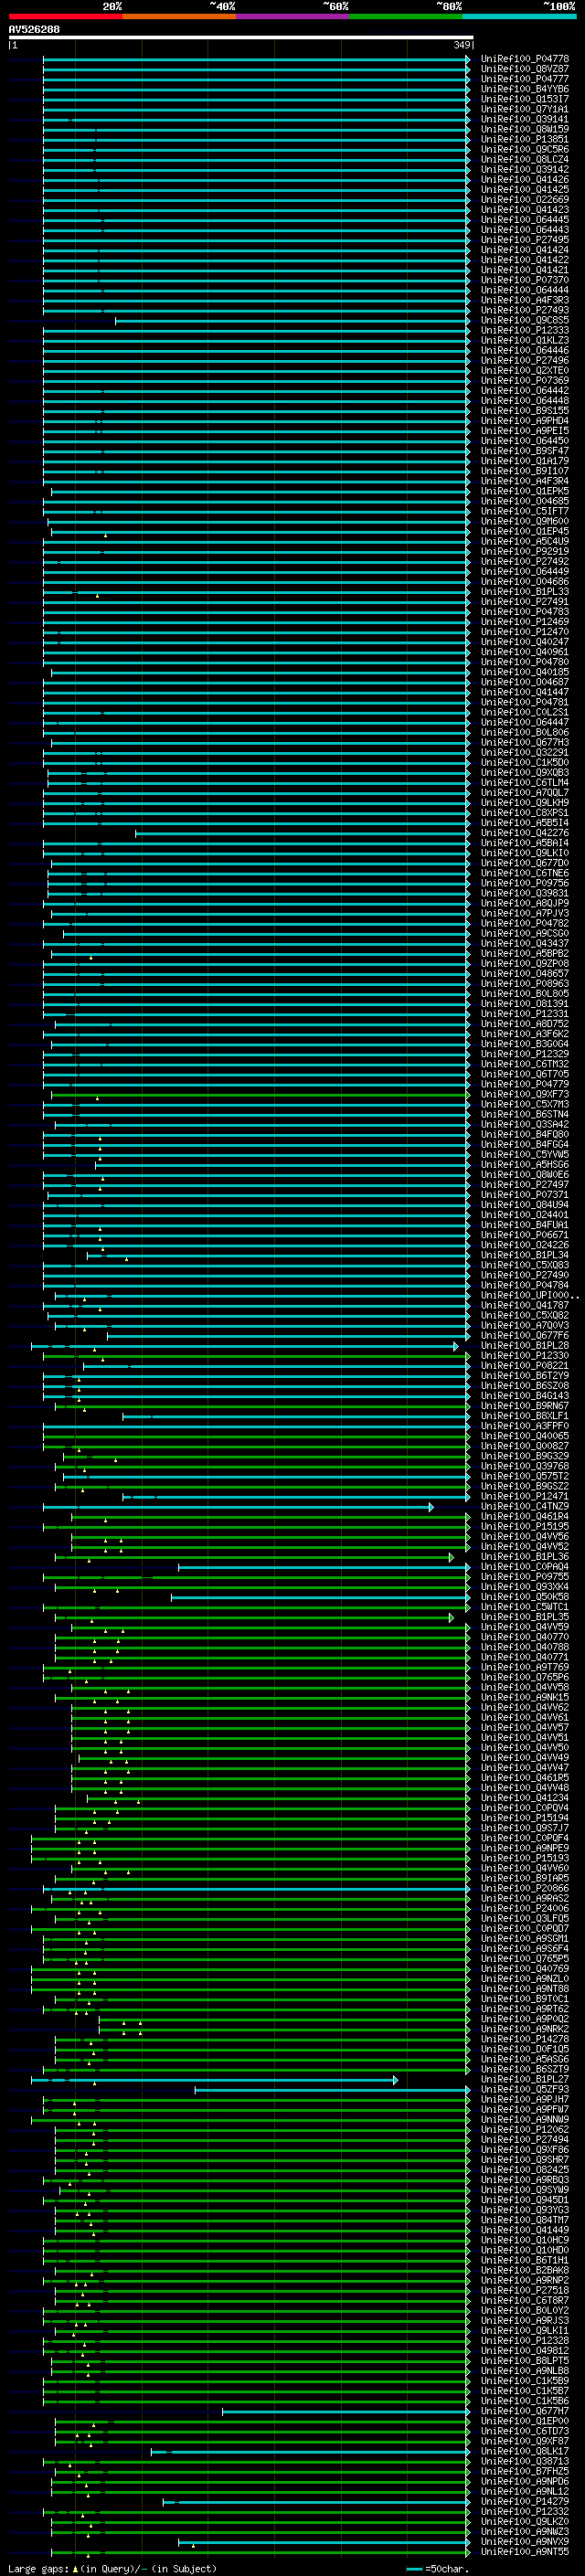Select label UniRef100_P12333
This screenshot has width=585, height=2576.
pos(525,330)
